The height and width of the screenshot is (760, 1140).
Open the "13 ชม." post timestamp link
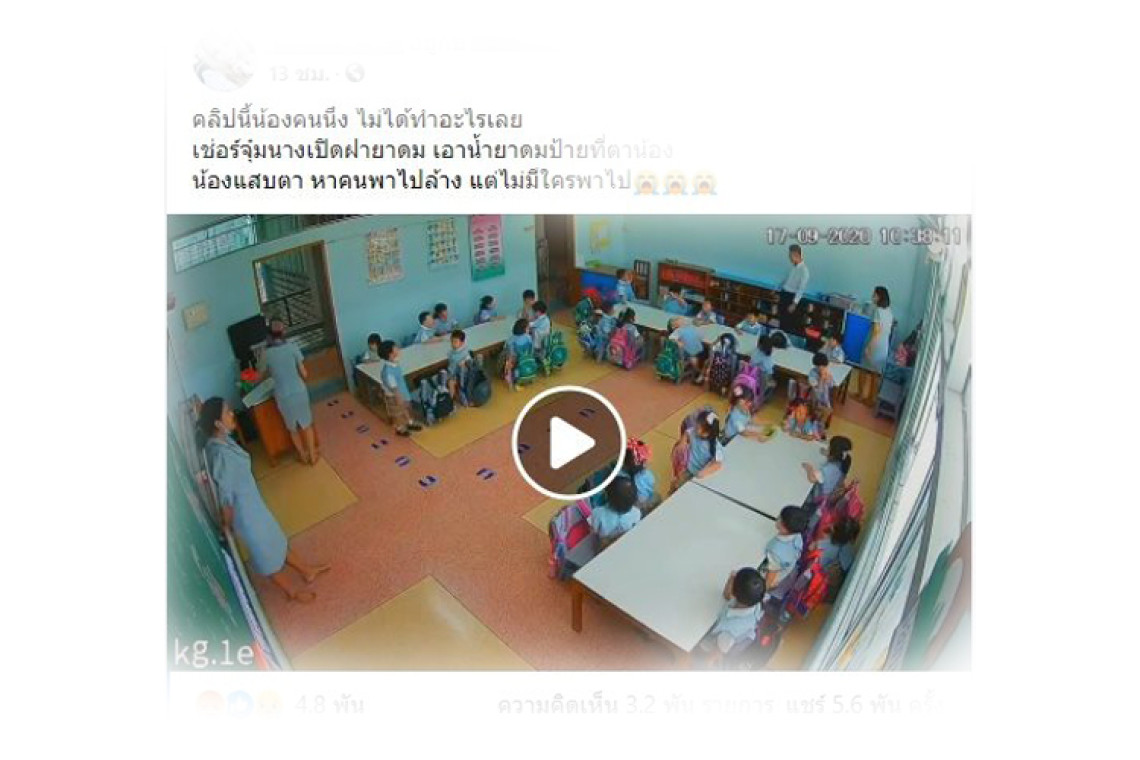[300, 73]
